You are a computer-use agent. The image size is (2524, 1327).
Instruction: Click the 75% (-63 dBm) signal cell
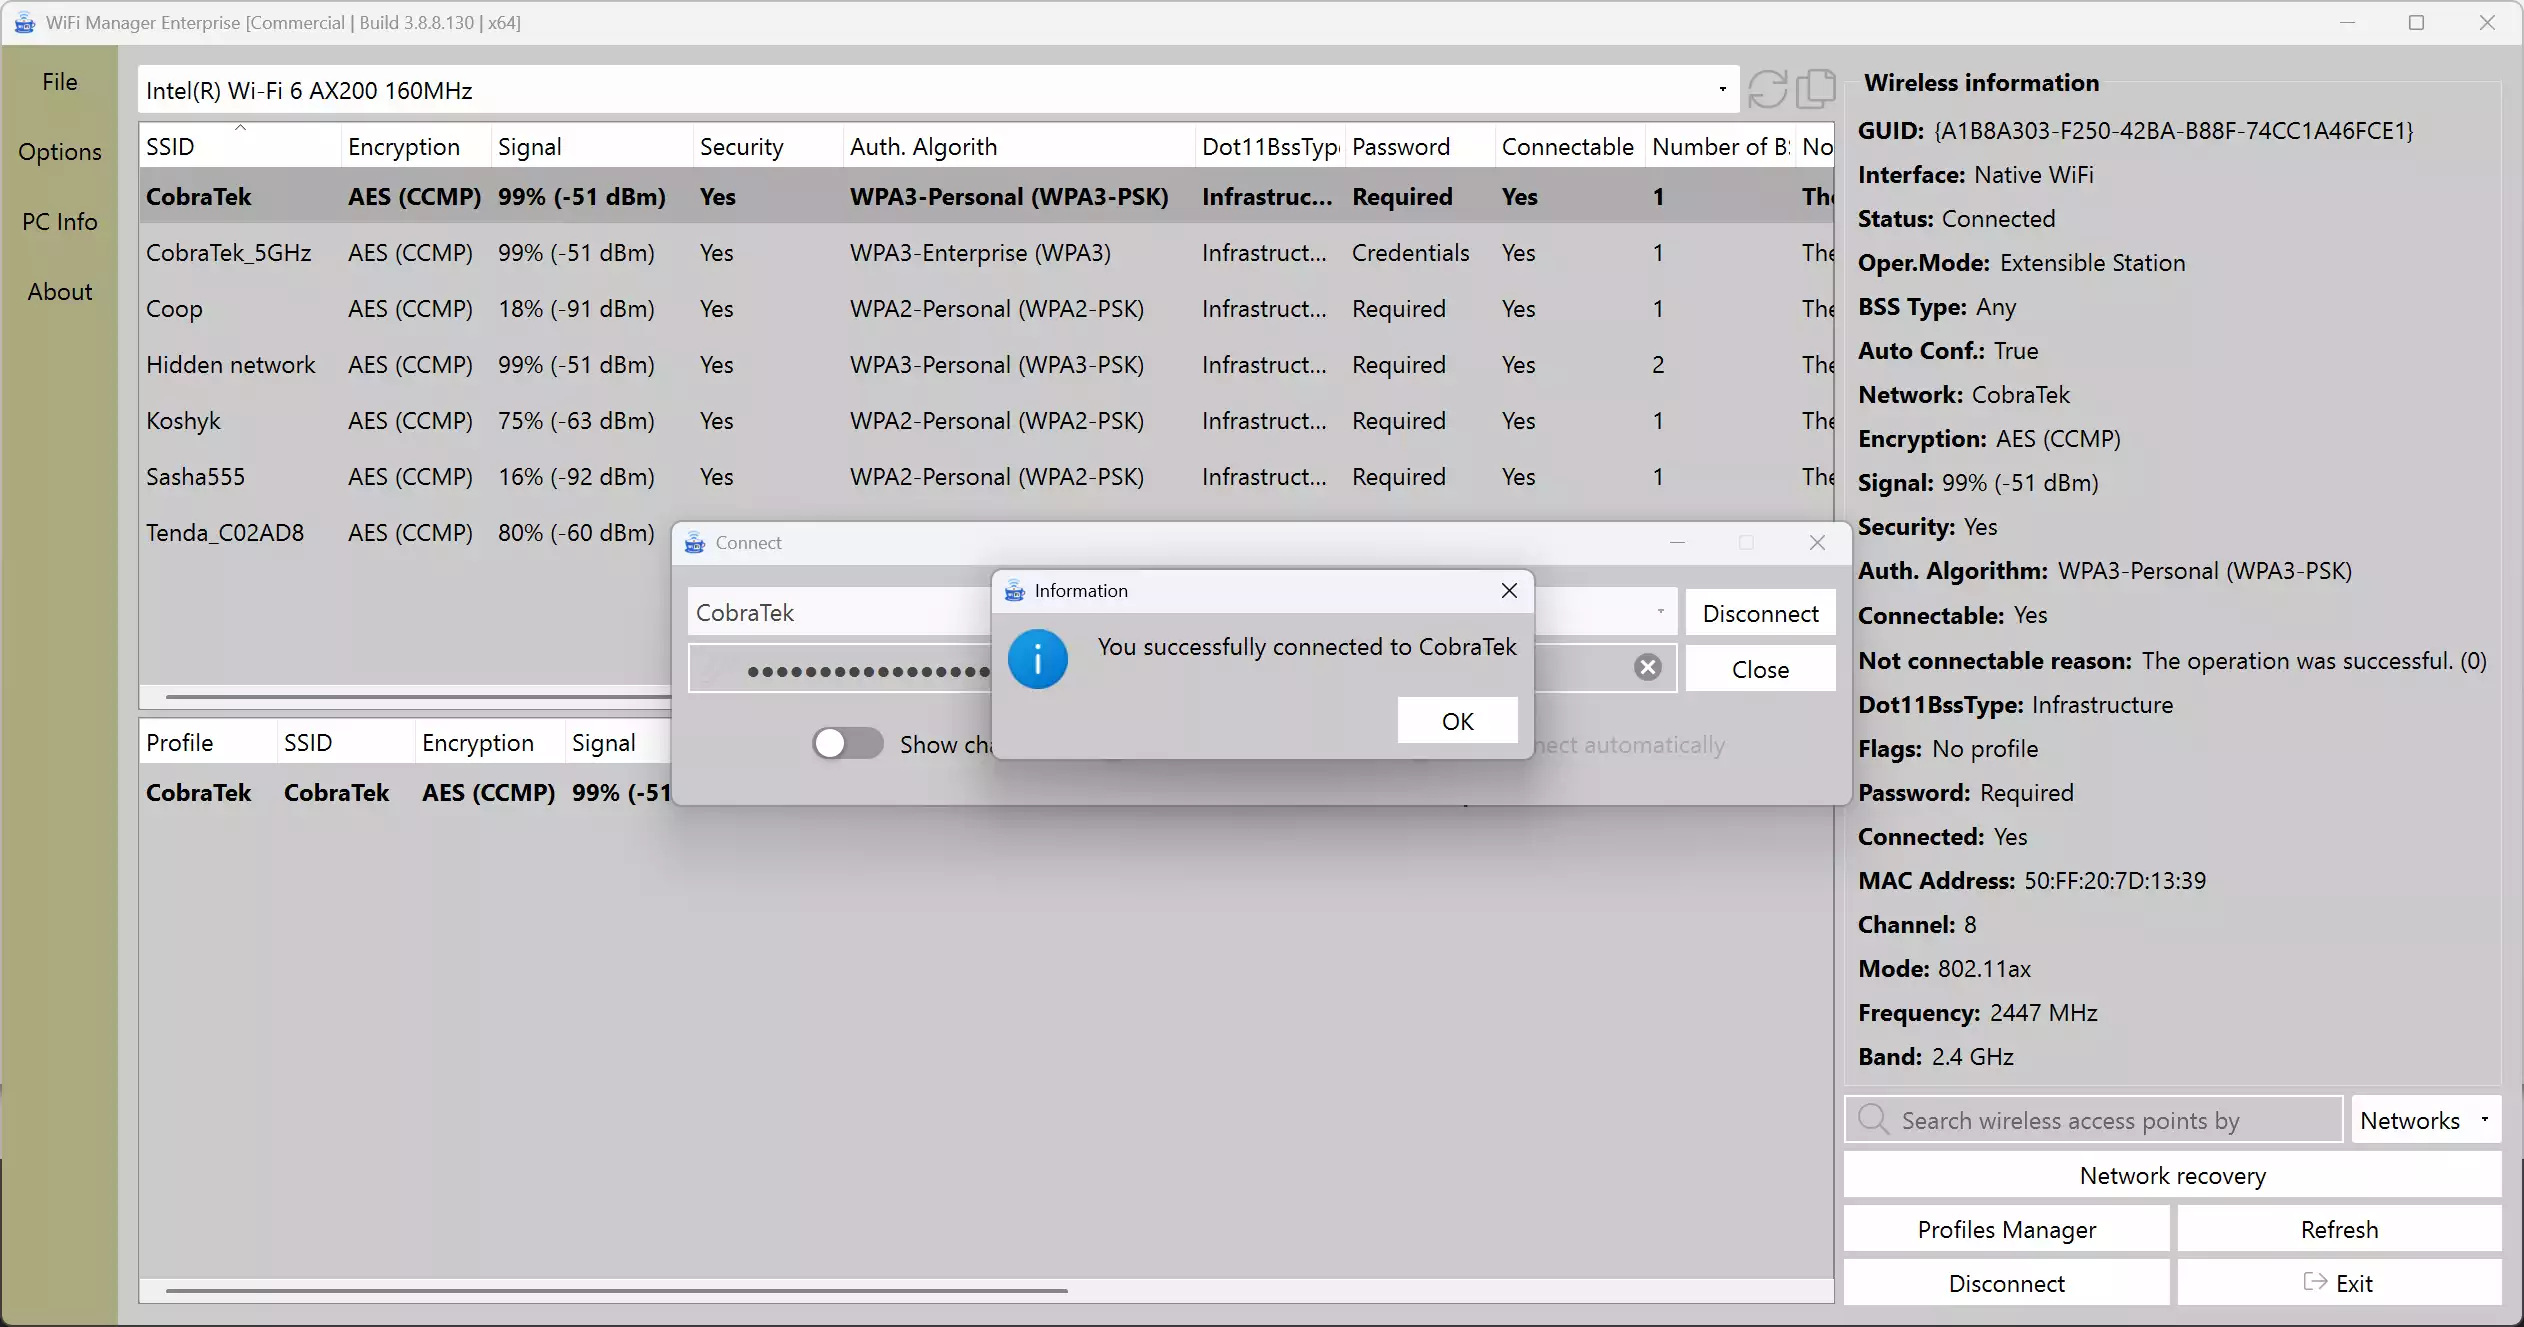(576, 420)
